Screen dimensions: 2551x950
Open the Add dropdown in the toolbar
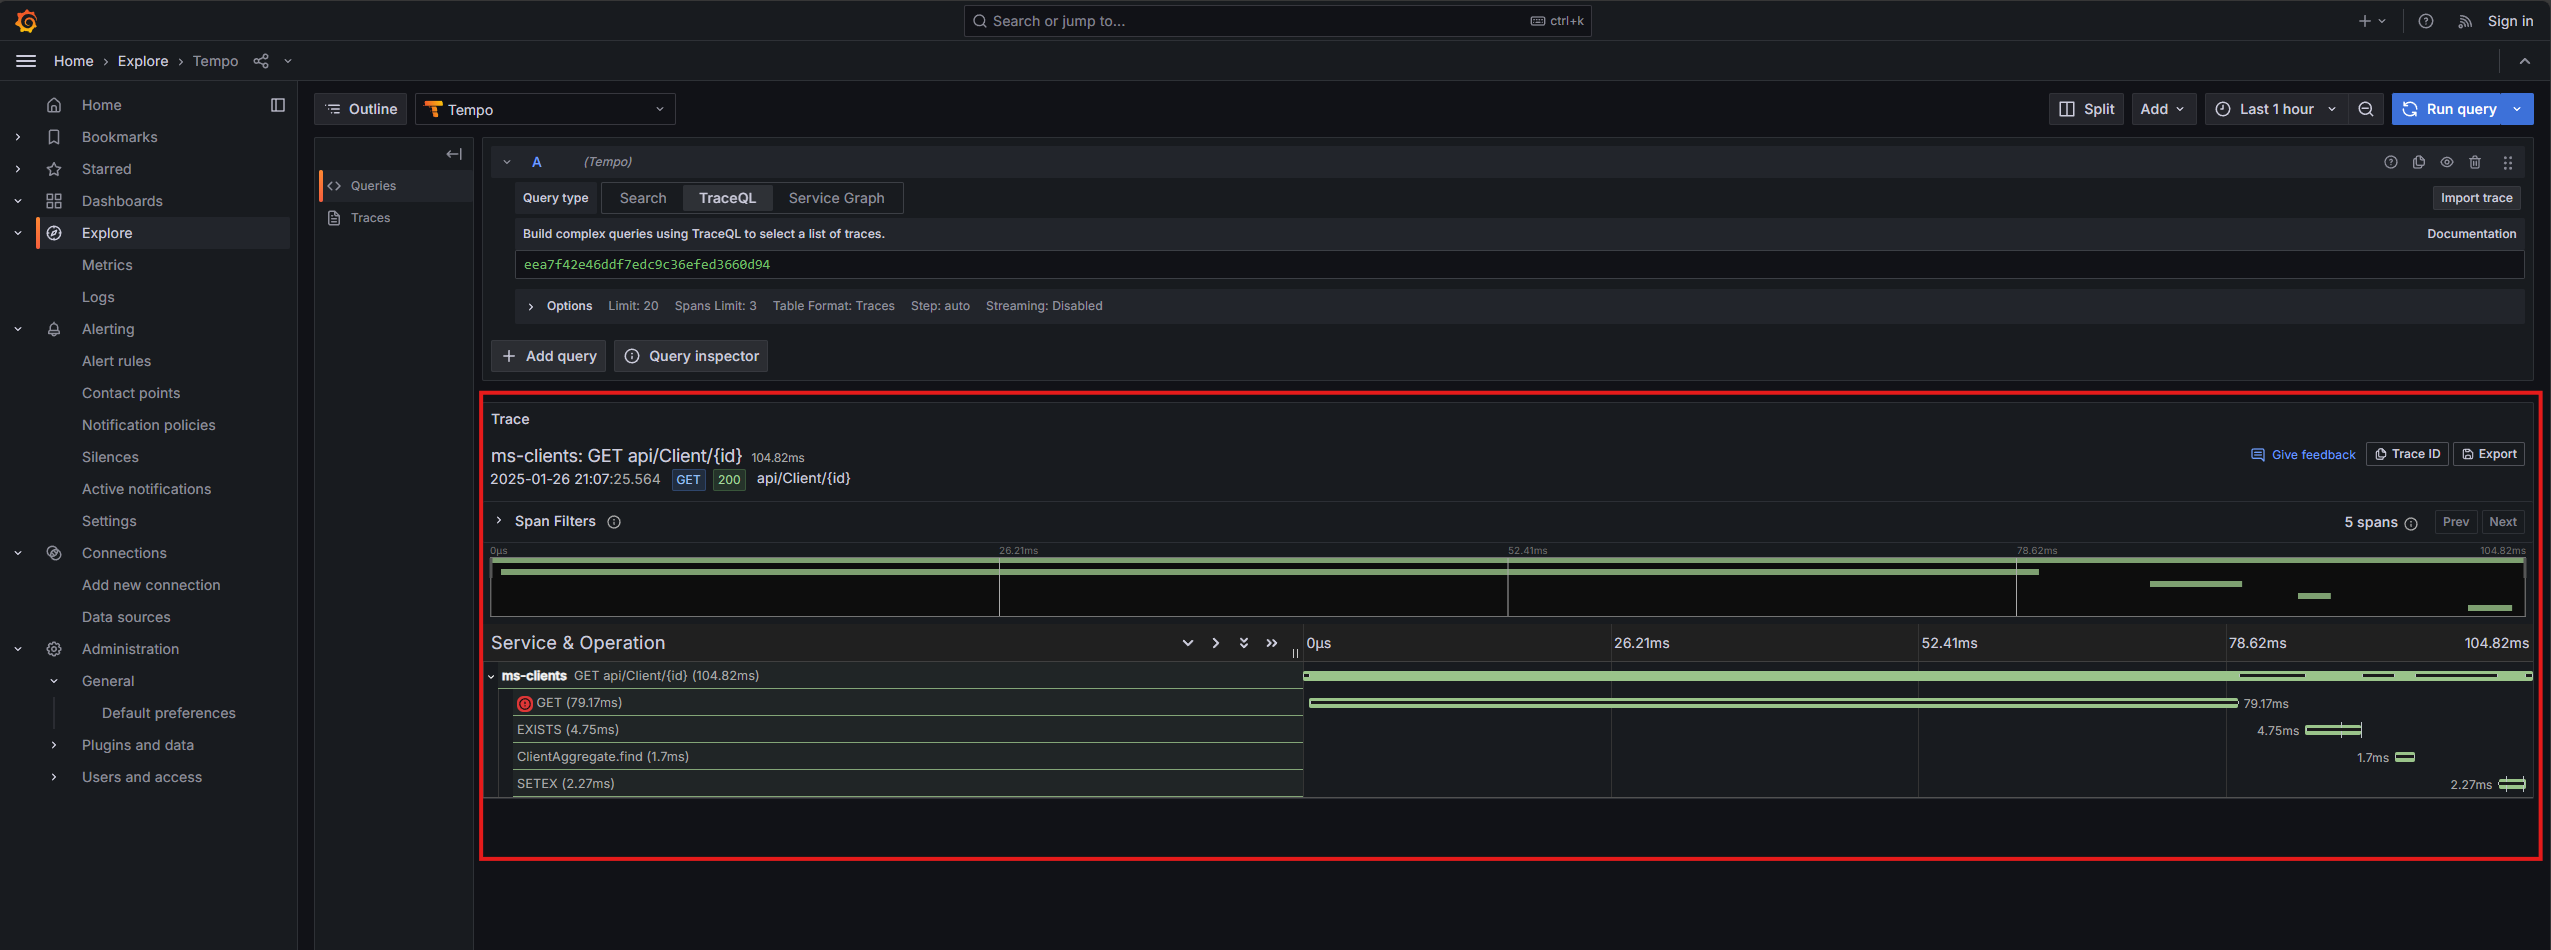pyautogui.click(x=2162, y=109)
